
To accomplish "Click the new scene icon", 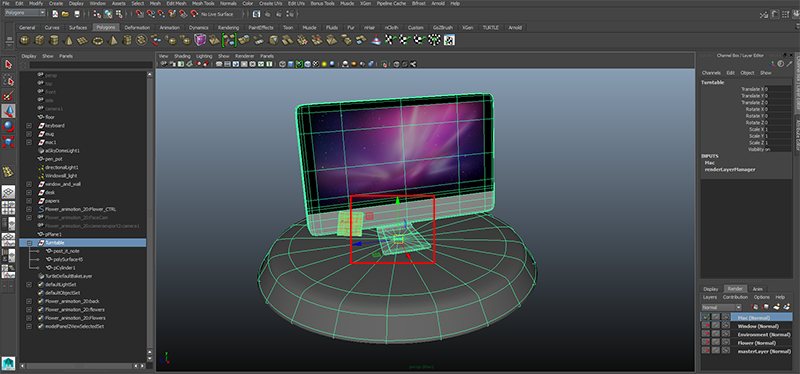I will tap(55, 14).
